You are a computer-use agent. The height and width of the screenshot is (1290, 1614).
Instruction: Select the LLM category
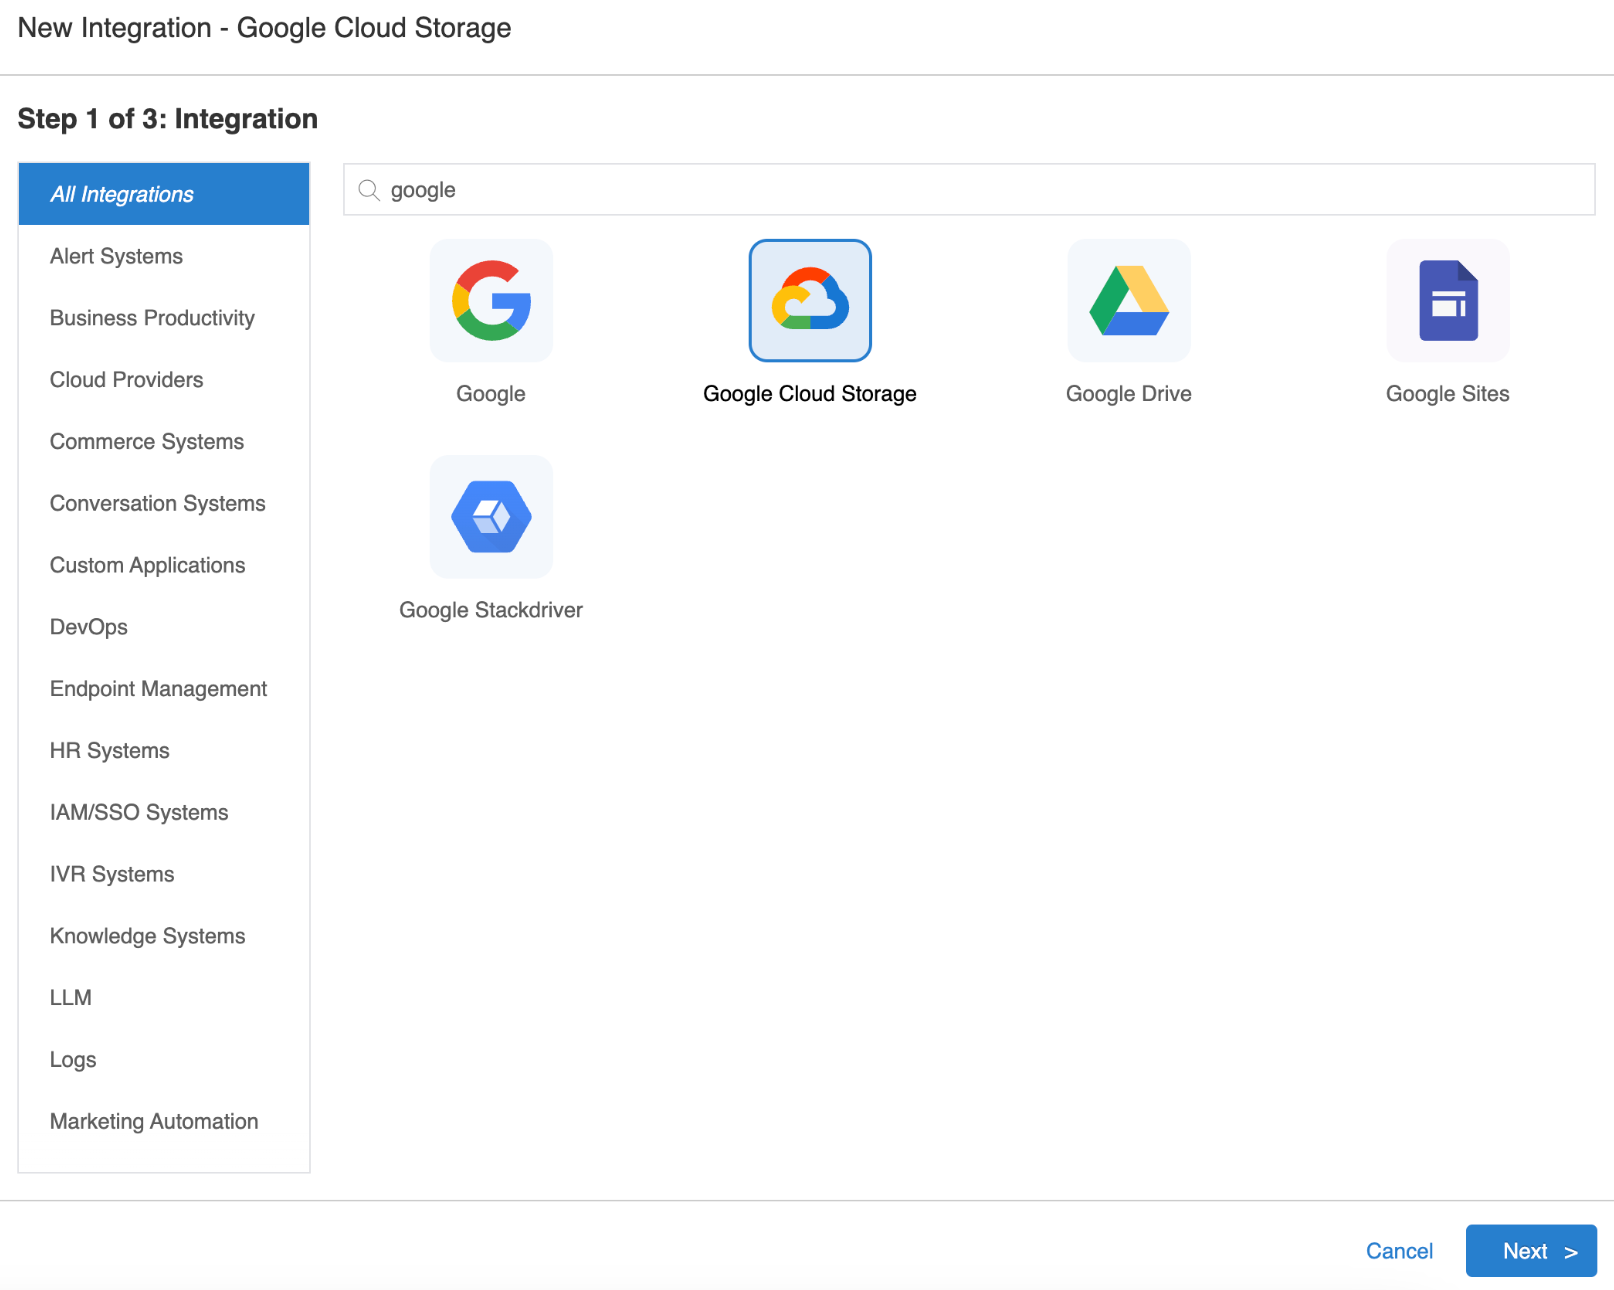tap(164, 998)
